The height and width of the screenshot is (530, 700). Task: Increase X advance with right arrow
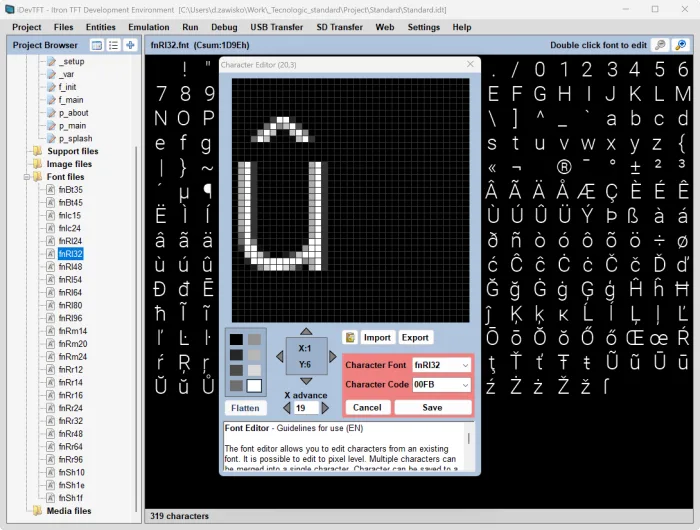pos(325,408)
